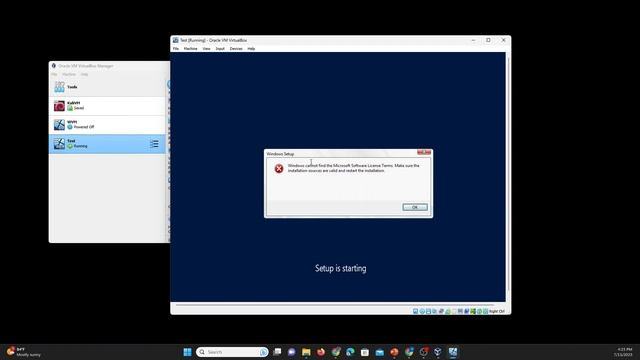Click OK in the Windows Setup error dialog
This screenshot has height=360, width=640.
(415, 207)
